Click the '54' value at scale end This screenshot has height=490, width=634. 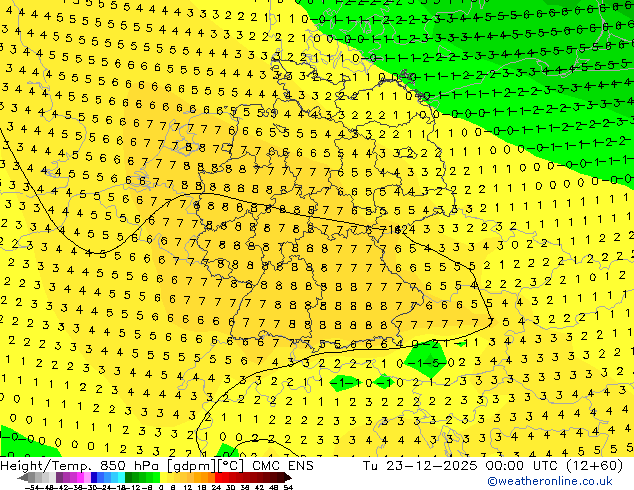pyautogui.click(x=288, y=488)
